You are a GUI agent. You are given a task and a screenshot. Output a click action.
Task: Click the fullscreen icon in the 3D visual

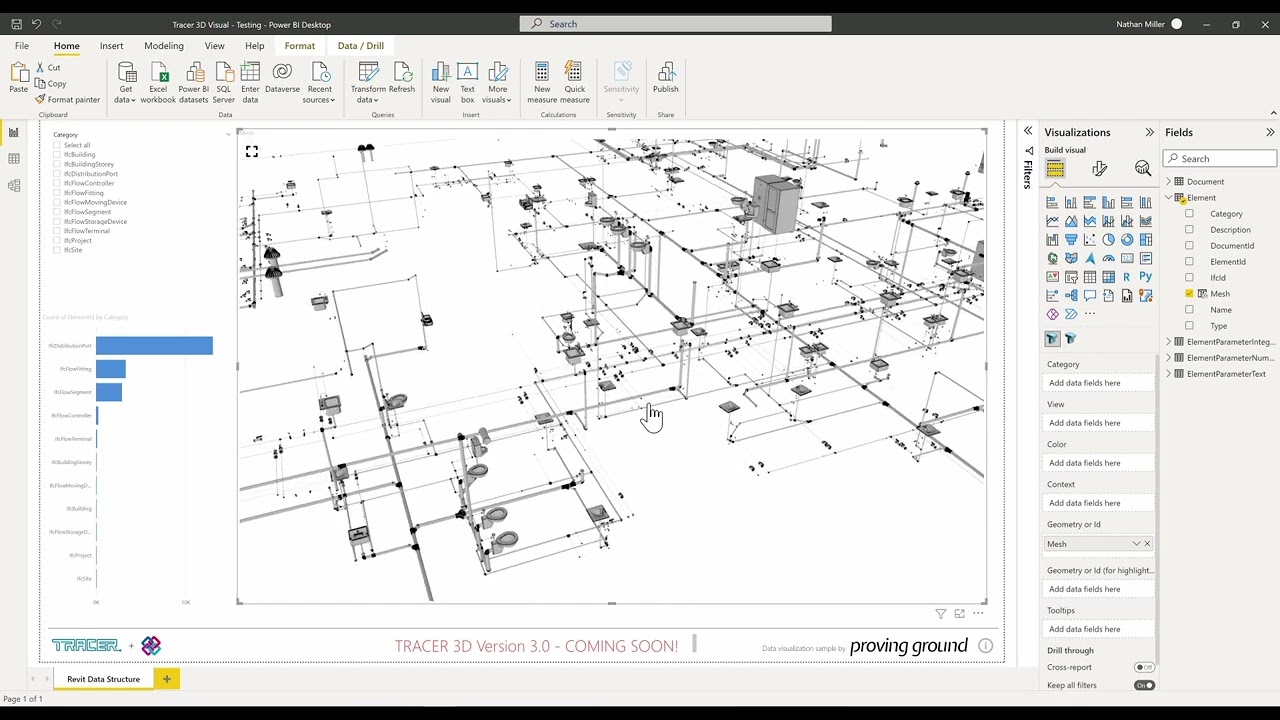pos(251,152)
